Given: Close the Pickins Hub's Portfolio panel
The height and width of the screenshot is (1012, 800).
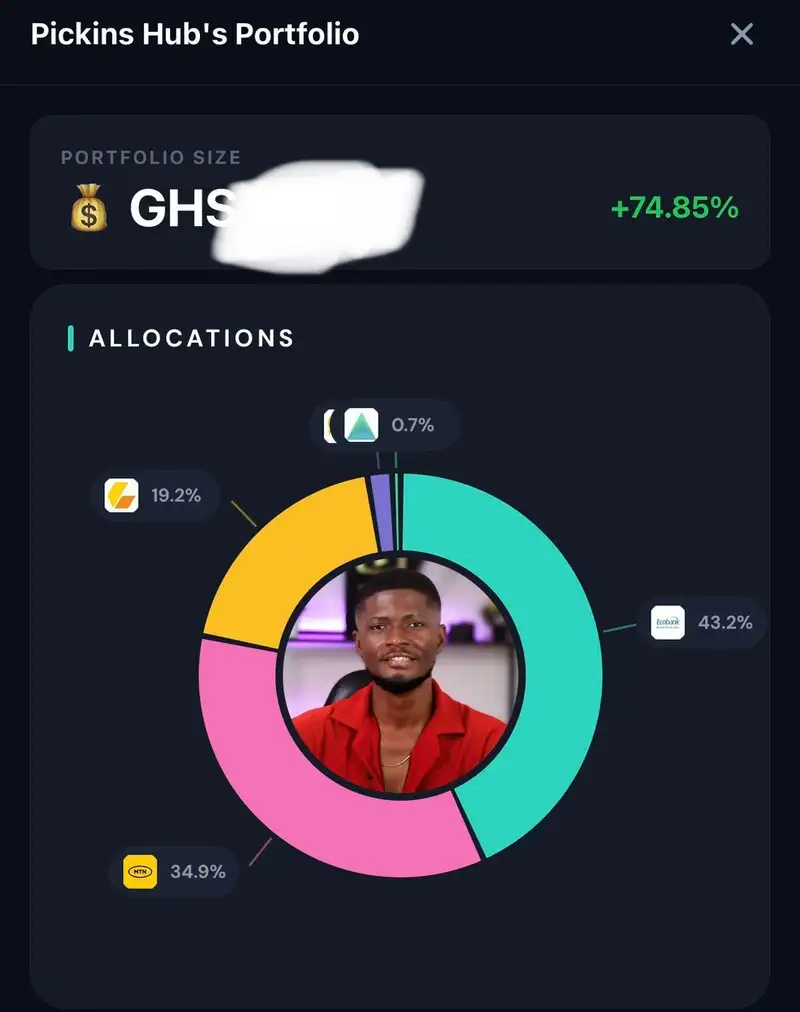Looking at the screenshot, I should click(x=741, y=34).
